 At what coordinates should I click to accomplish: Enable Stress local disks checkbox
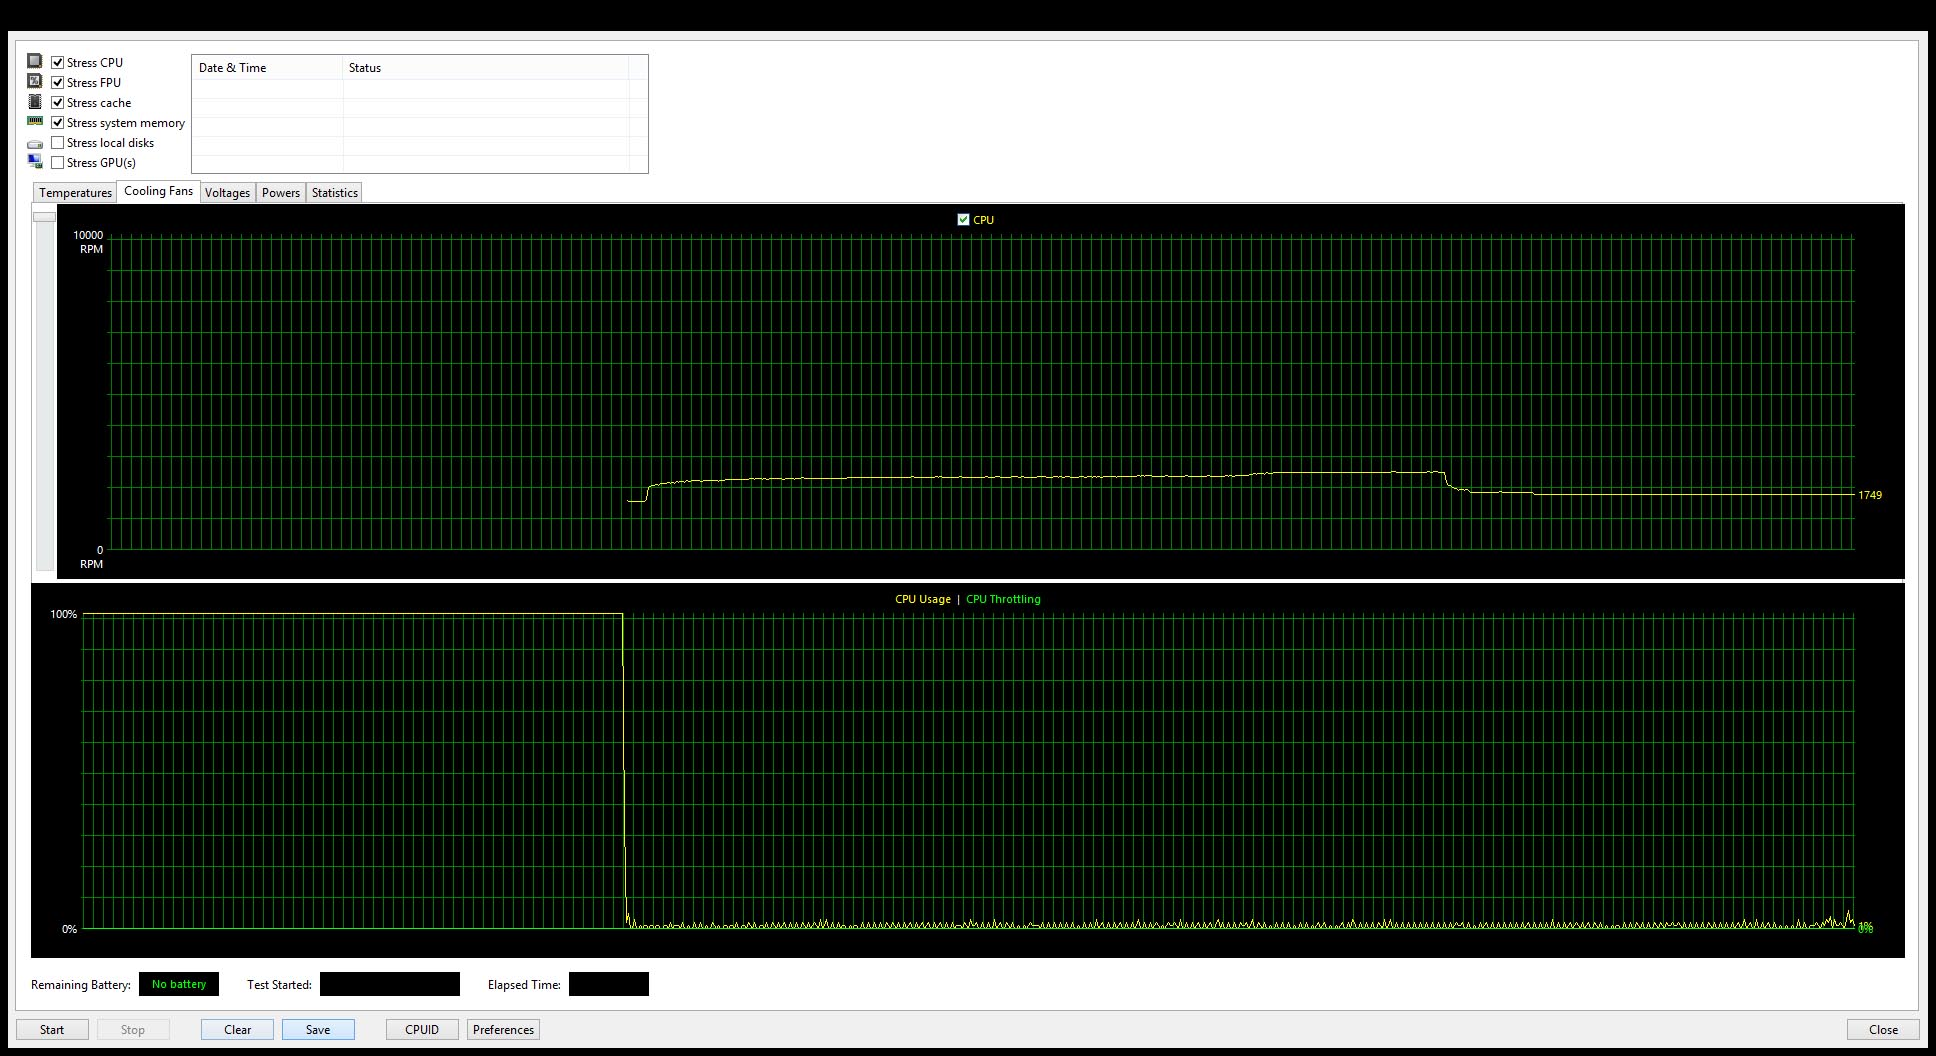tap(58, 142)
